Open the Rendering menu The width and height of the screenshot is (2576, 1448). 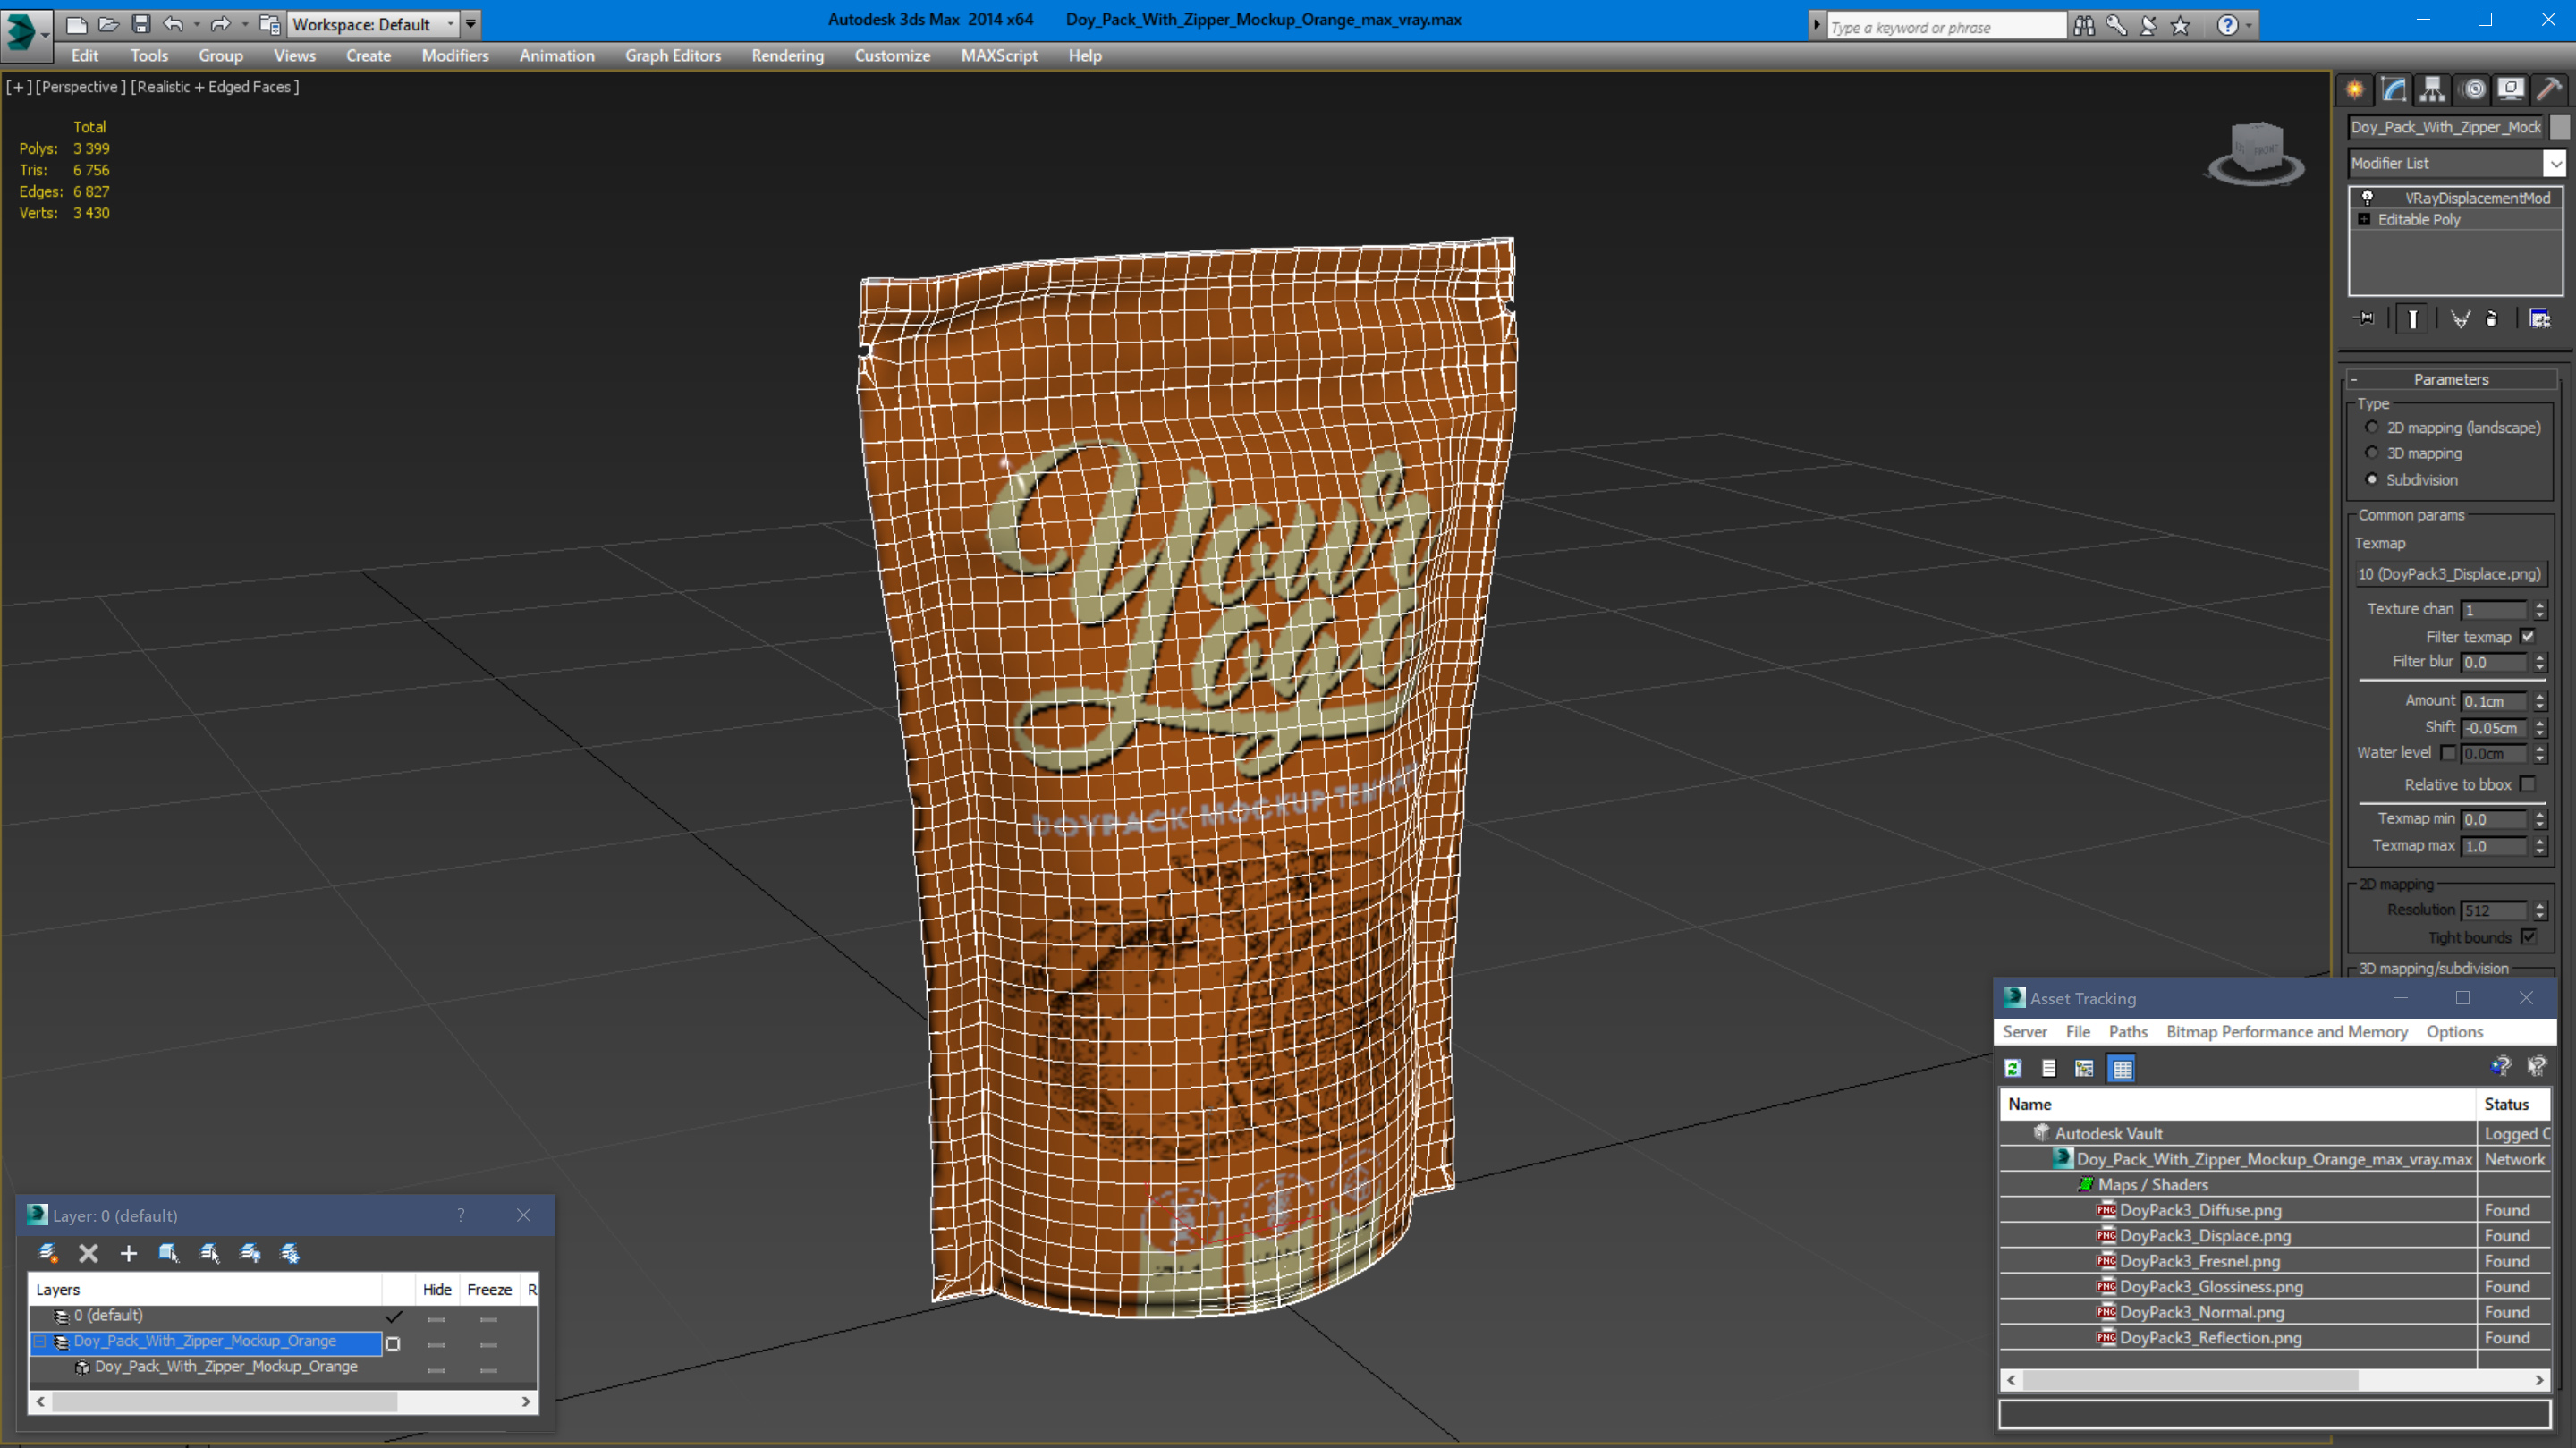coord(787,56)
